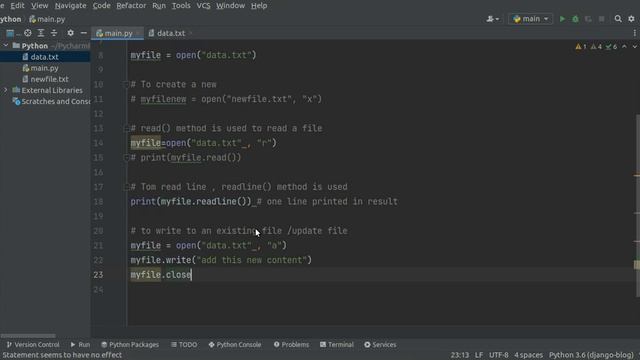The height and width of the screenshot is (360, 640).
Task: Open the Problems tool window
Action: [x=291, y=345]
